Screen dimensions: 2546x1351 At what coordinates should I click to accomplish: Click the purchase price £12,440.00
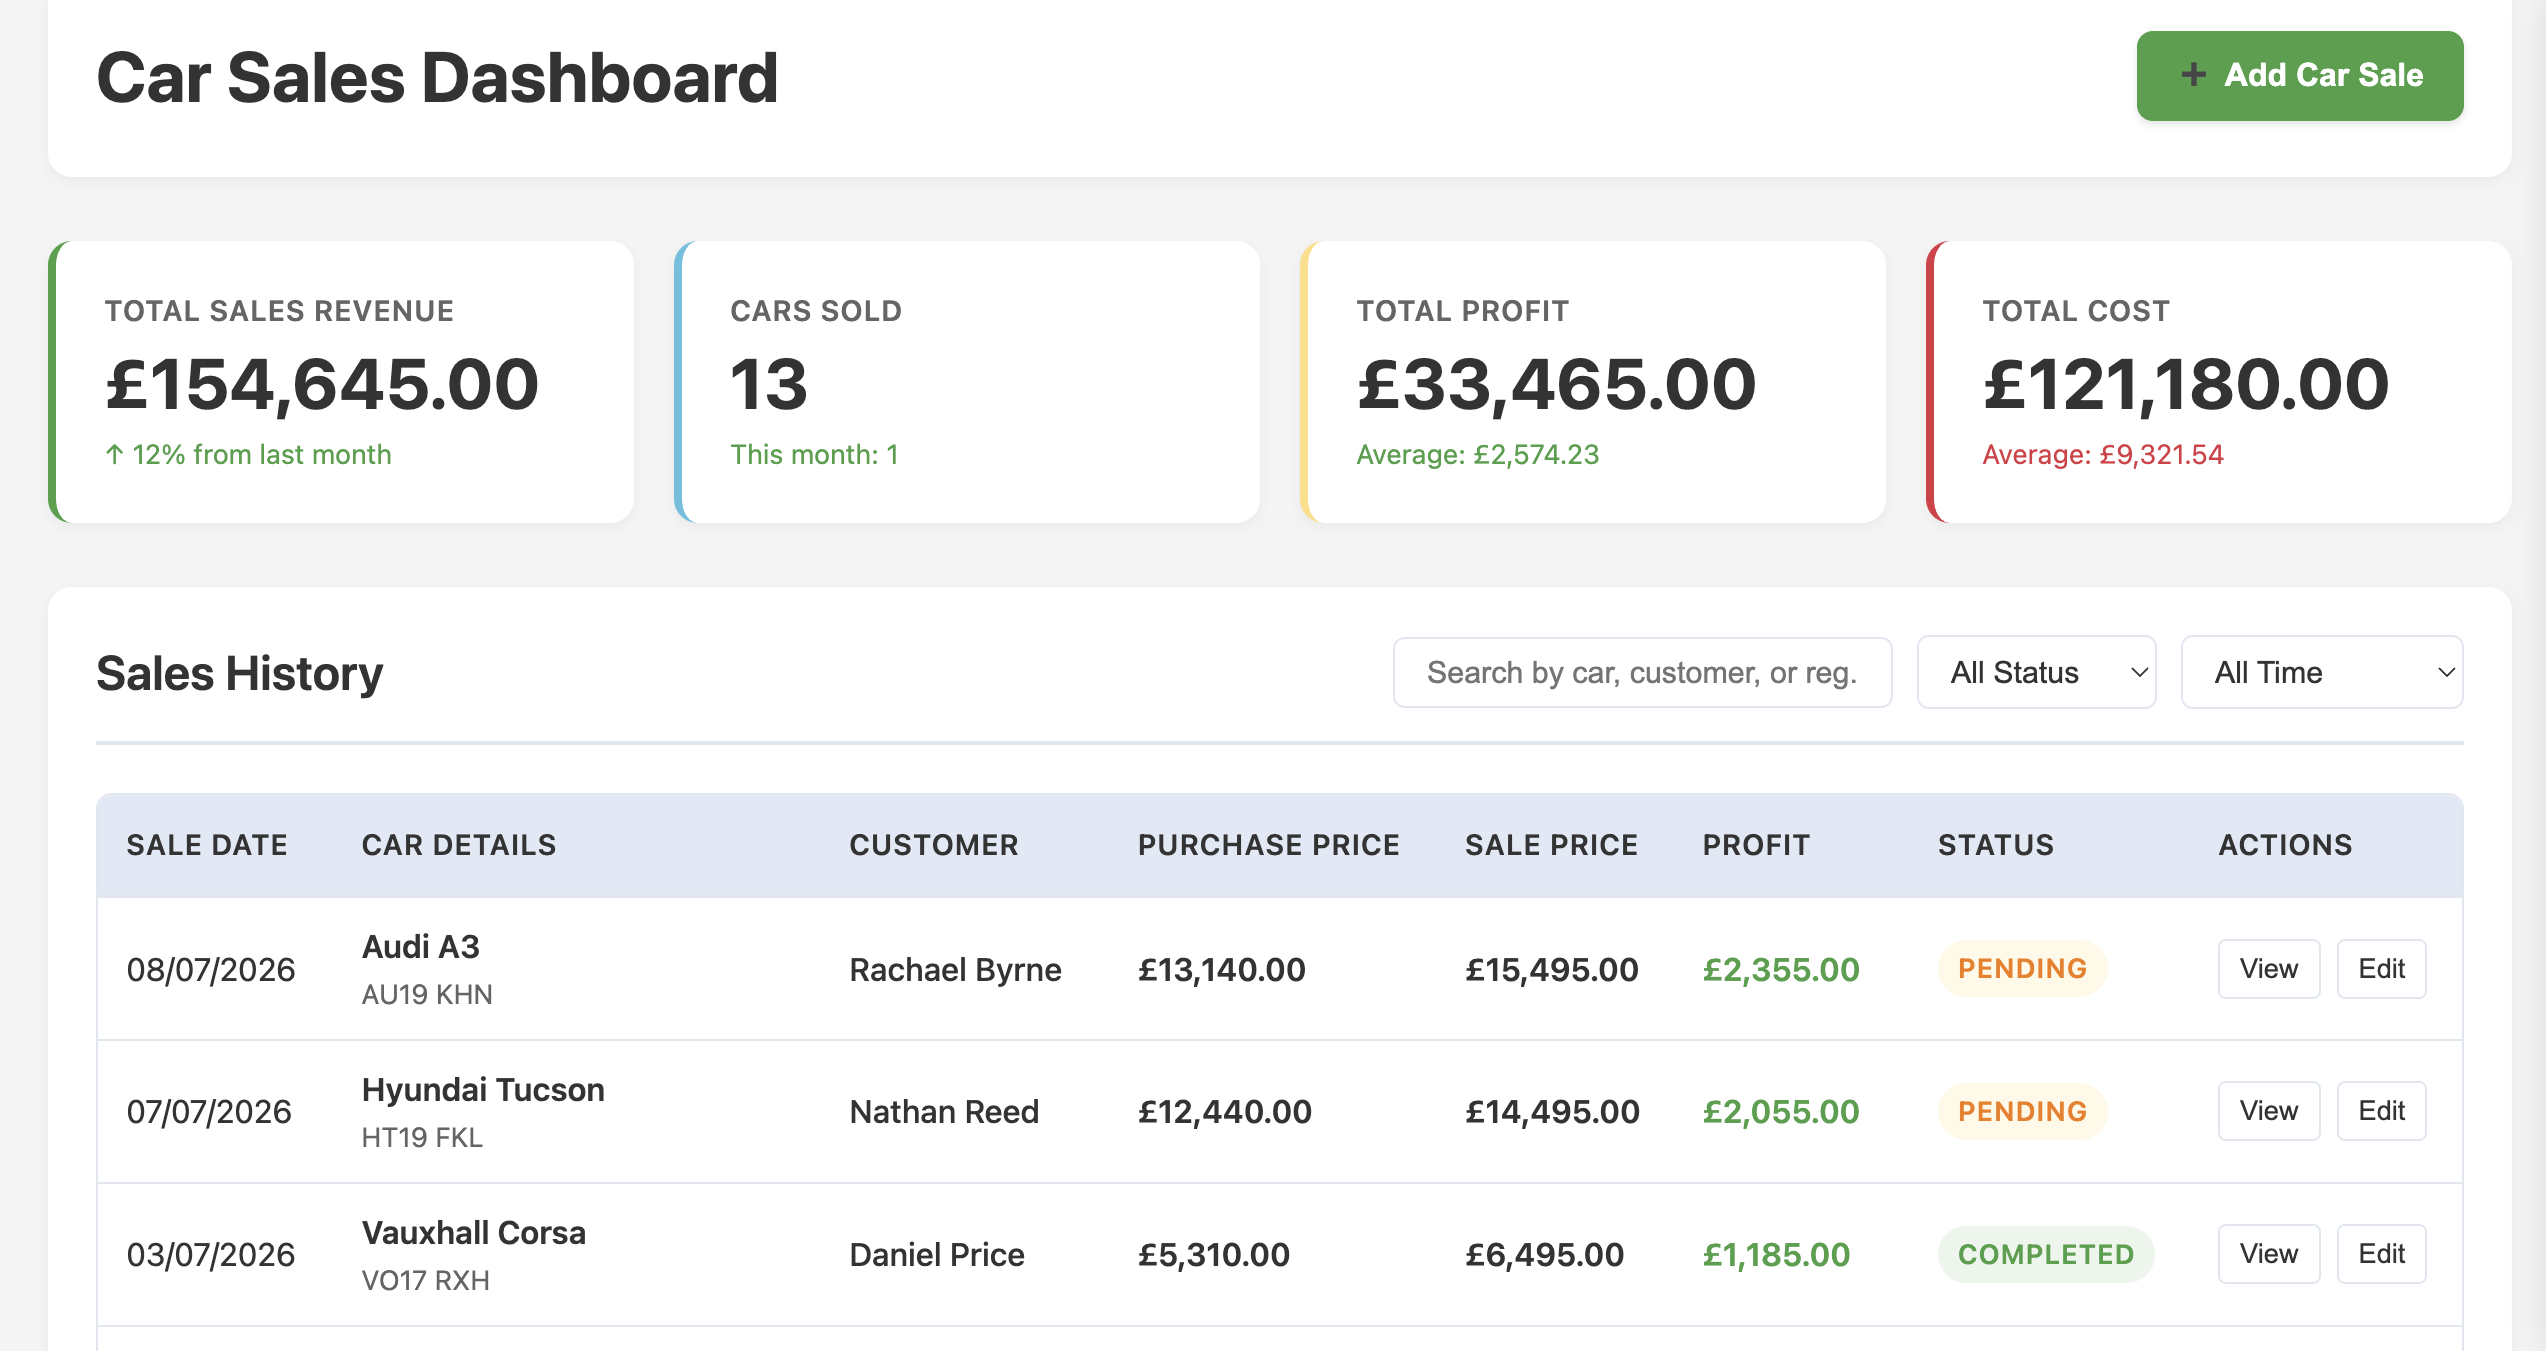point(1225,1111)
